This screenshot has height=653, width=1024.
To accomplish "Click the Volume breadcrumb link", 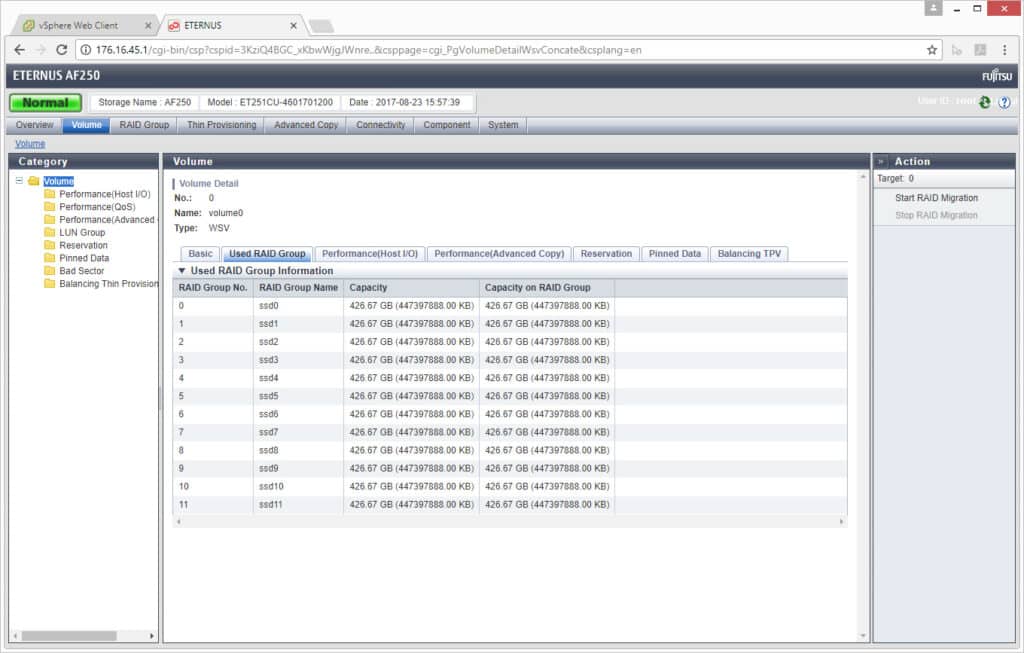I will point(30,144).
